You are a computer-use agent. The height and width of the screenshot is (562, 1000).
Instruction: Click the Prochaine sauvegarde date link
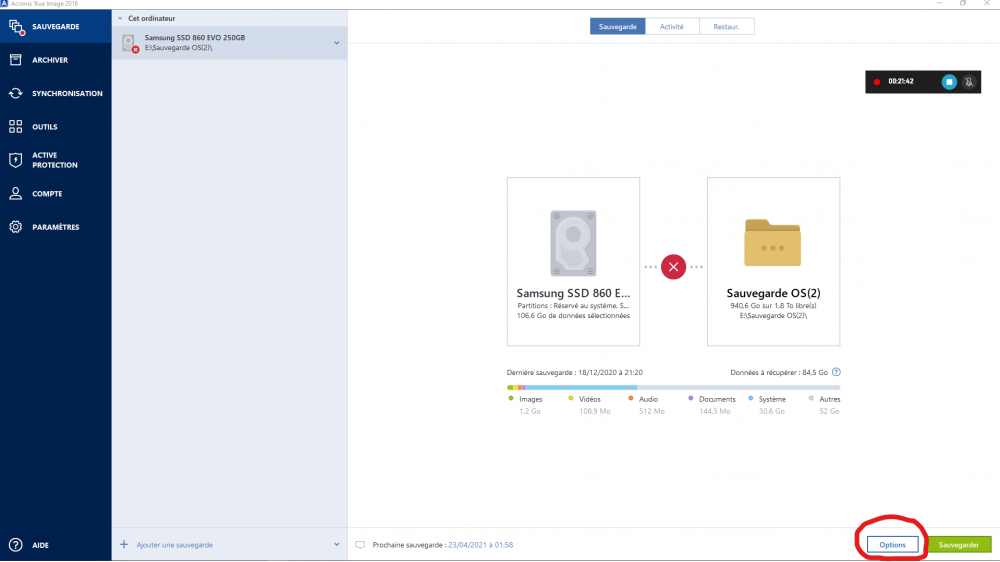tap(480, 545)
